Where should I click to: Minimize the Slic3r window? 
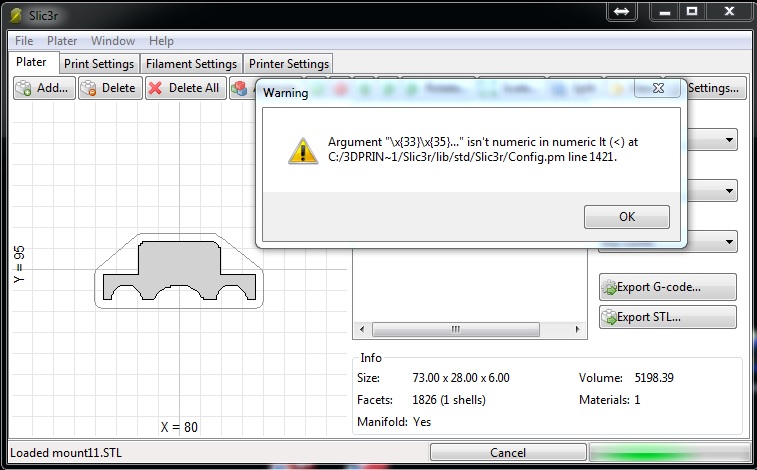pyautogui.click(x=665, y=11)
